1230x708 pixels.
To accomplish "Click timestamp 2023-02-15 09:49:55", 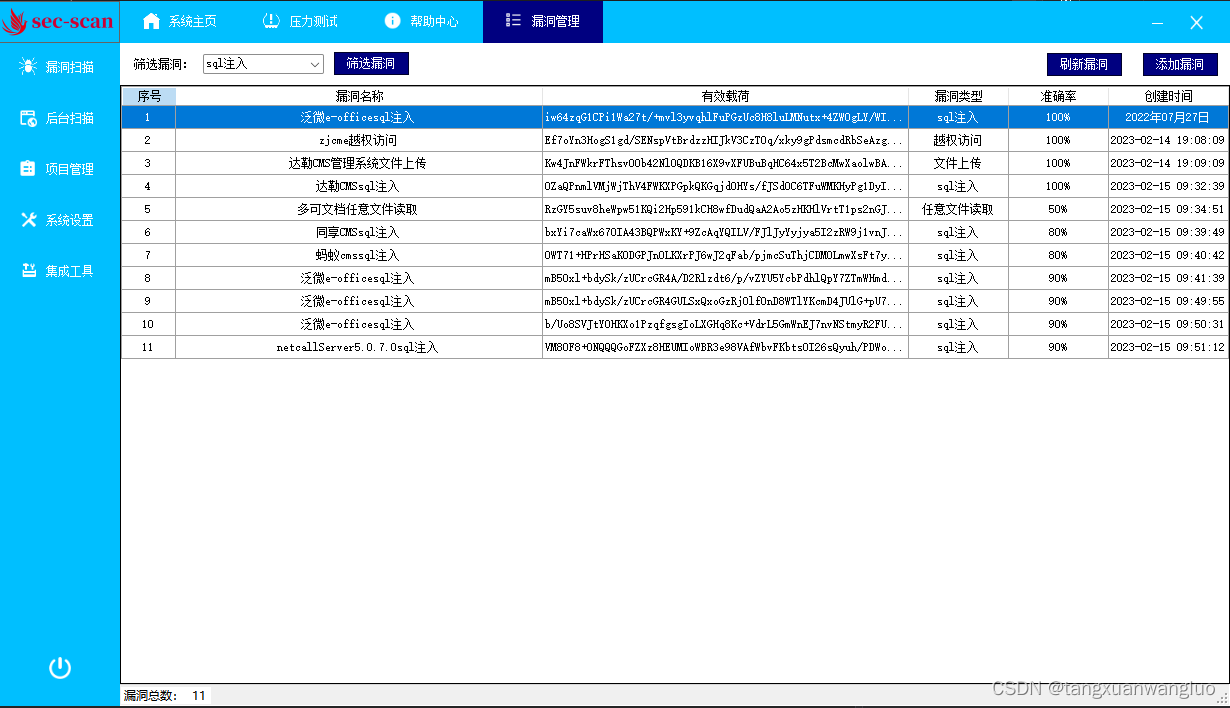I will click(1168, 301).
